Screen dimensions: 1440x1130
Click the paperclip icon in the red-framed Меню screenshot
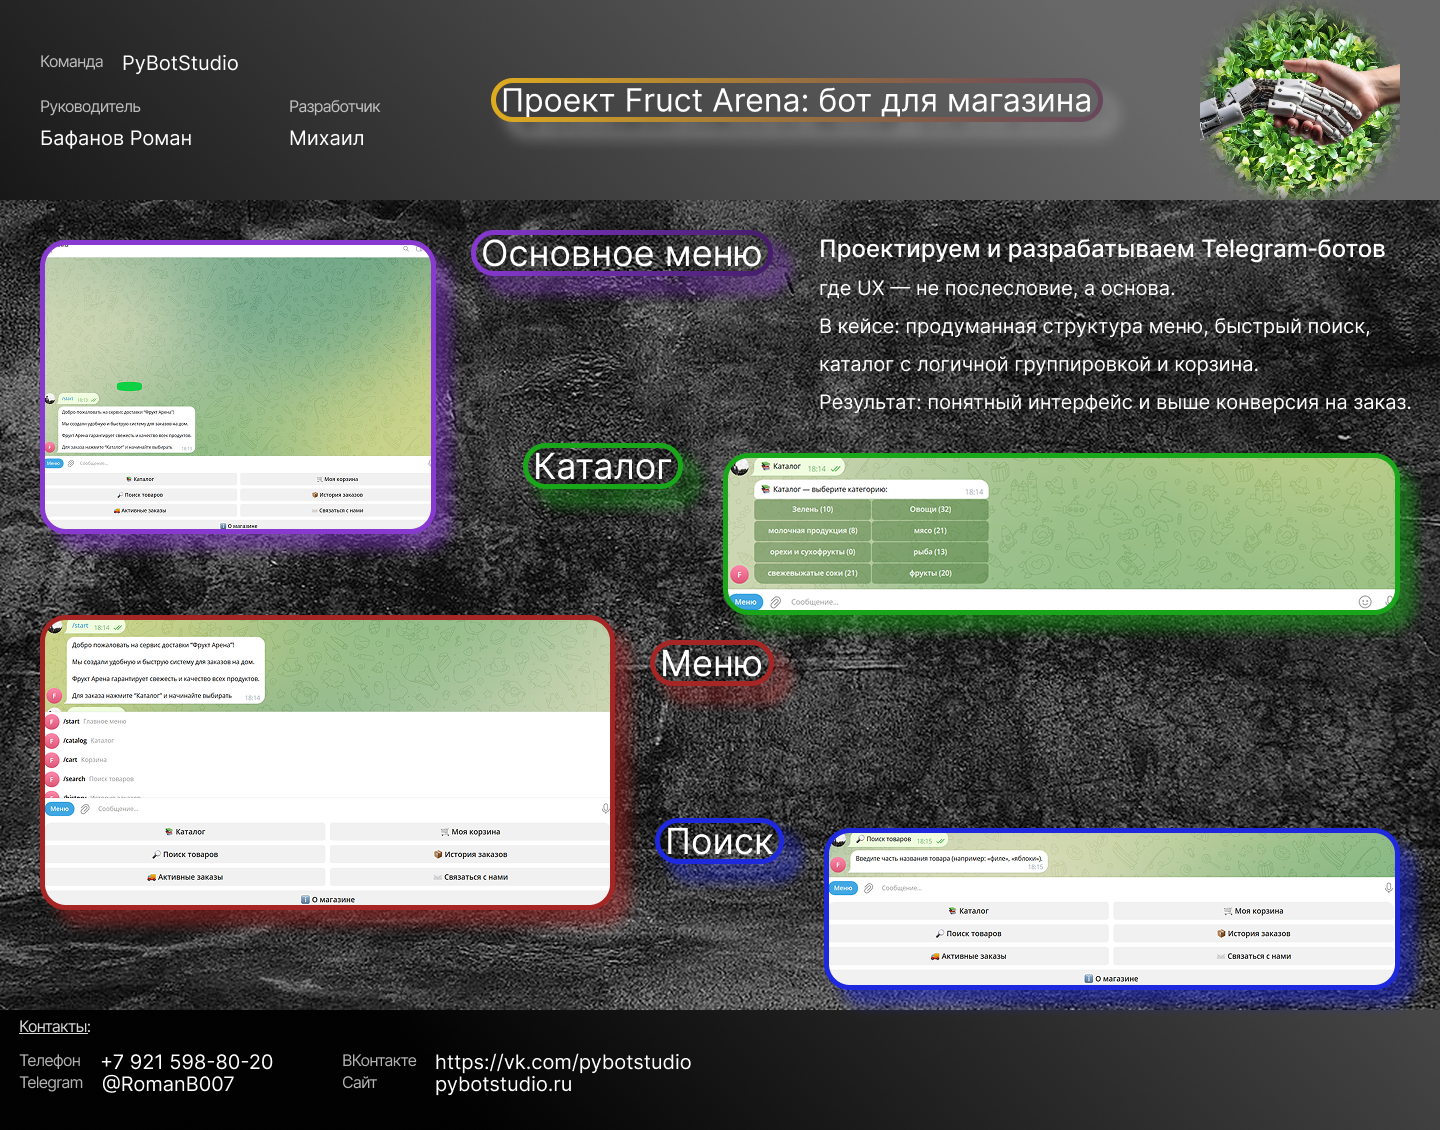(x=85, y=809)
